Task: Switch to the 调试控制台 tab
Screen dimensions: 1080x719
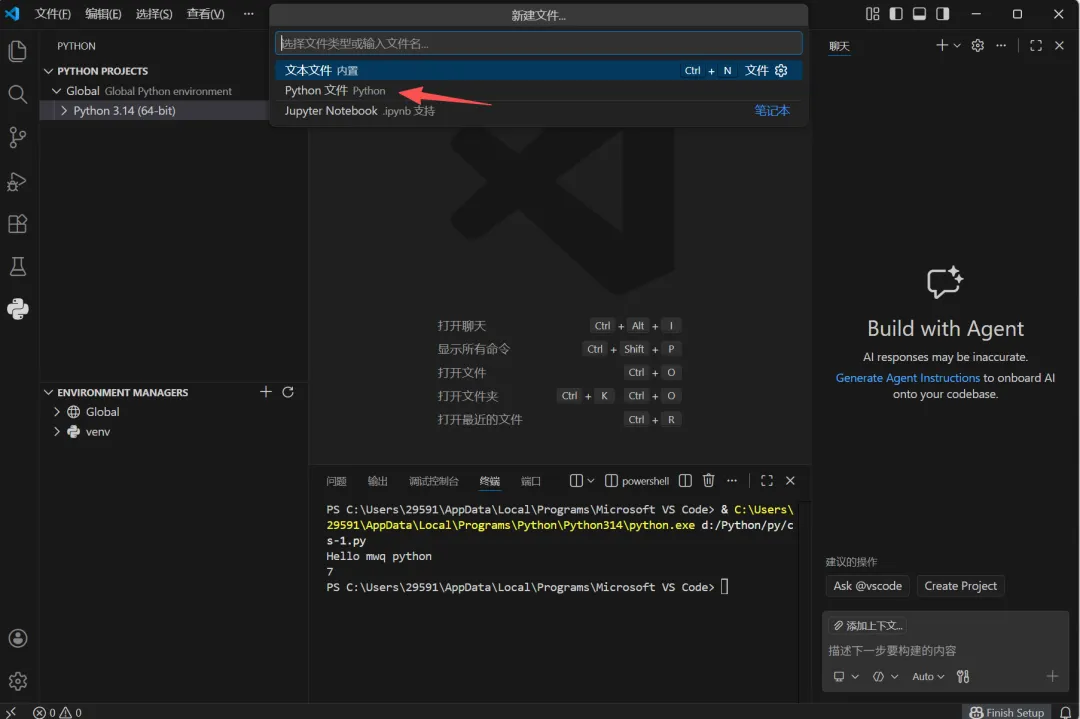Action: (434, 481)
